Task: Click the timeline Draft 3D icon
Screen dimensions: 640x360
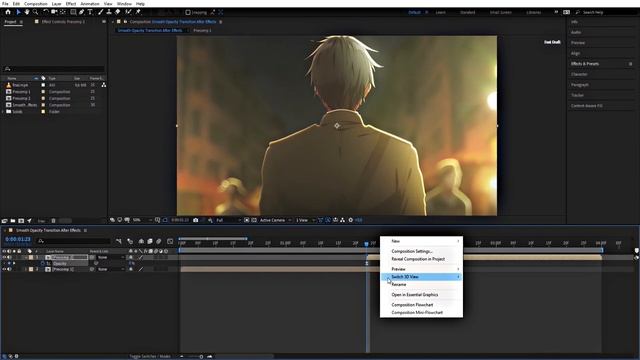Action: (130, 241)
